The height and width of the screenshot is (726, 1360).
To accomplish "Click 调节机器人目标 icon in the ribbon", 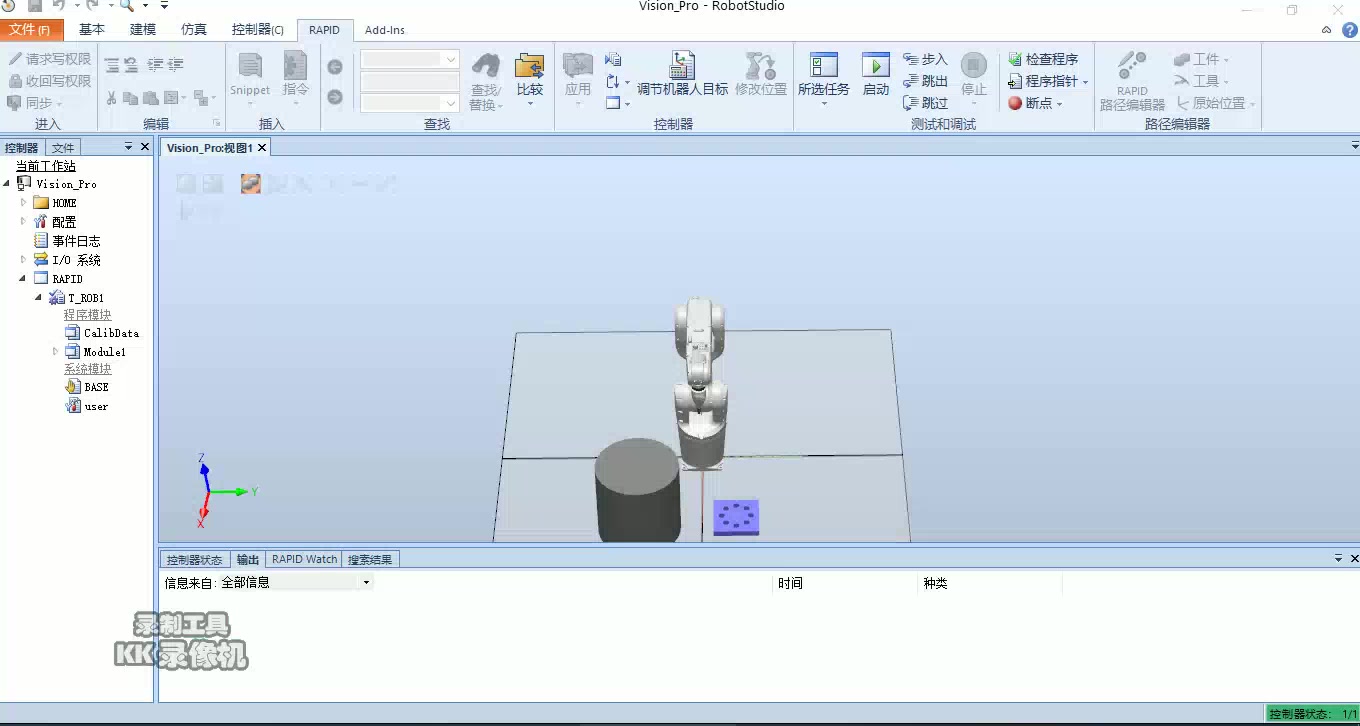I will 682,67.
